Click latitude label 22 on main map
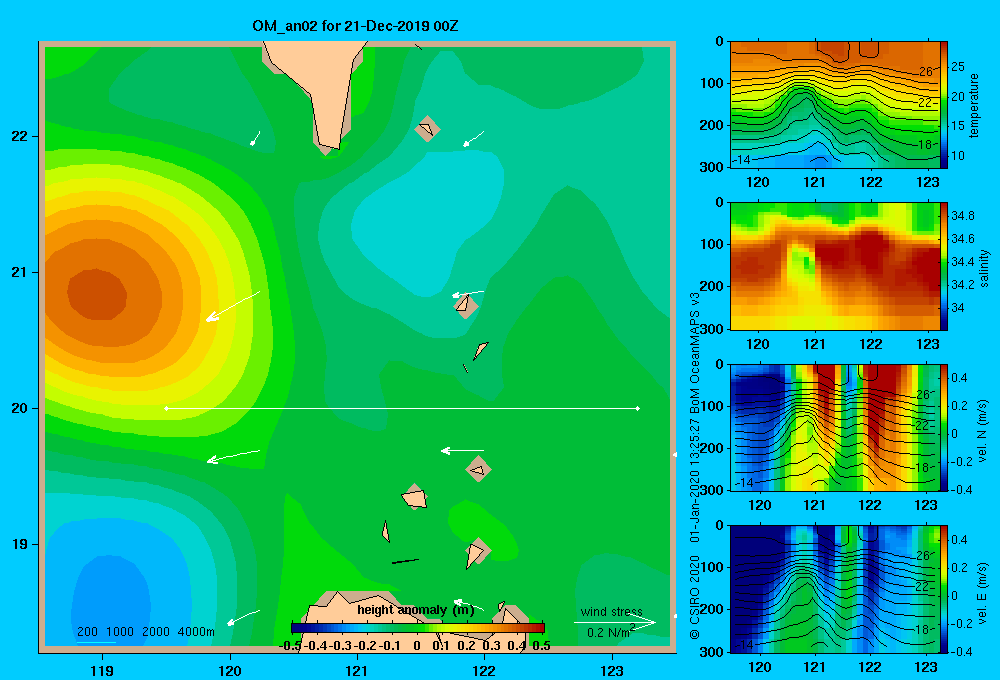The image size is (1000, 680). coord(20,136)
